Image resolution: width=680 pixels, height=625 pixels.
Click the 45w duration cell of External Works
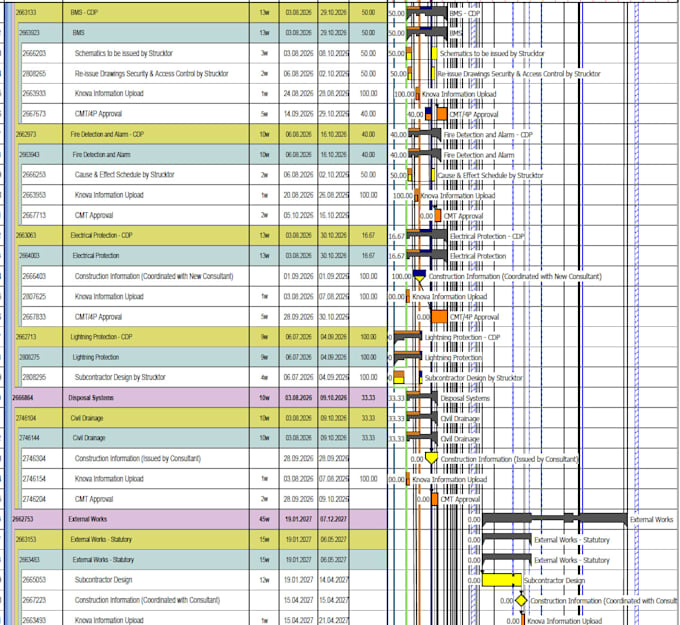click(264, 519)
